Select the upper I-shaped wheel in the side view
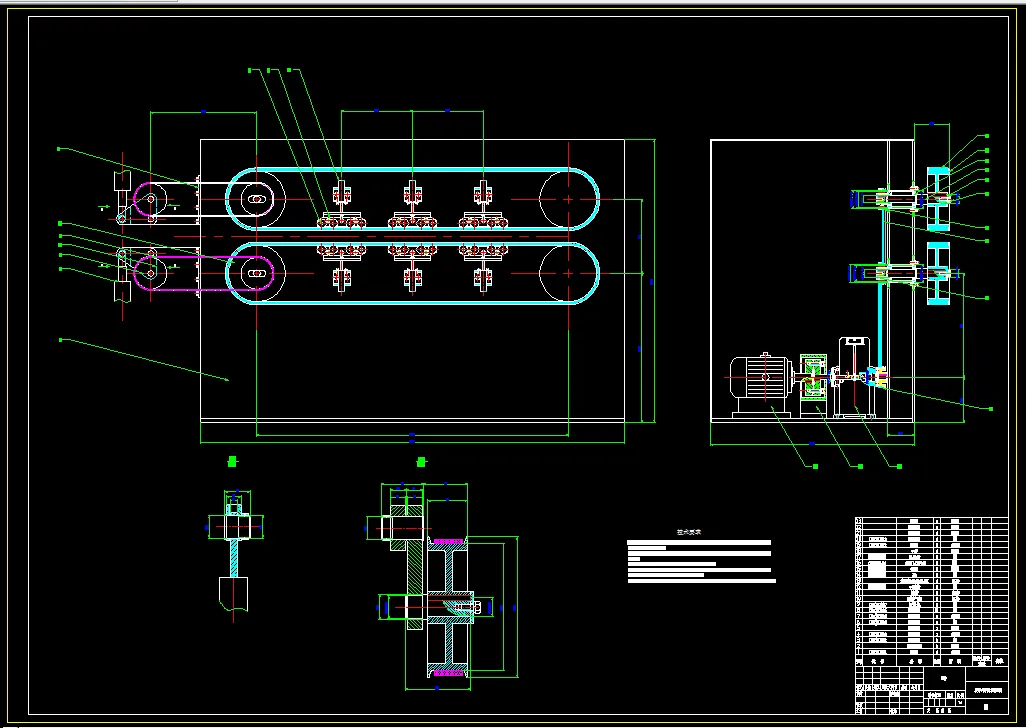The height and width of the screenshot is (728, 1026). (938, 199)
